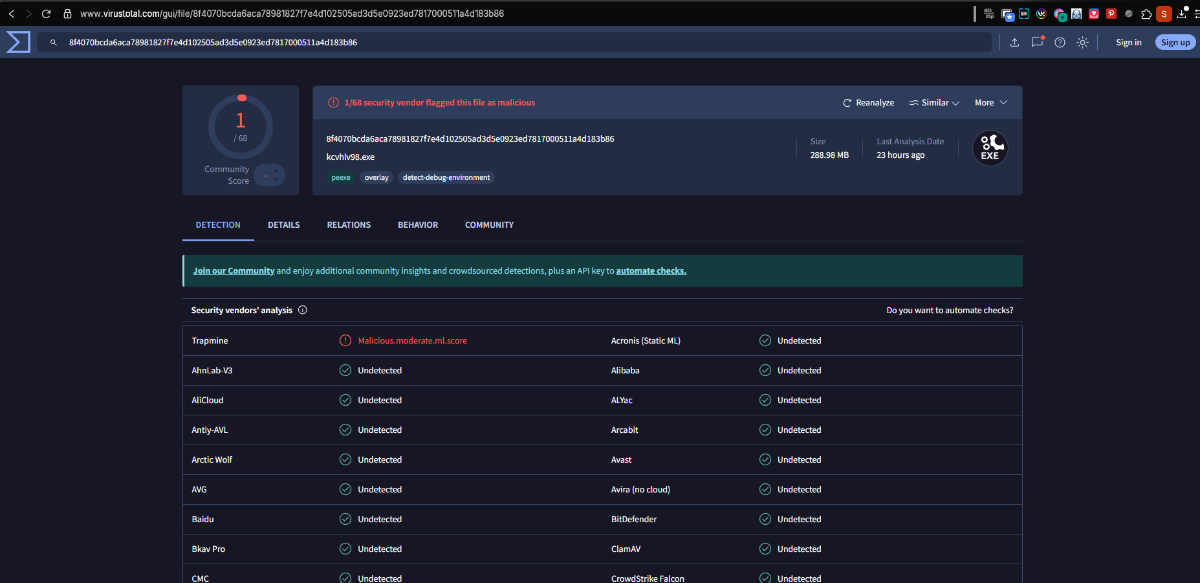Click the EXE file type icon
Viewport: 1200px width, 583px height.
click(x=990, y=148)
